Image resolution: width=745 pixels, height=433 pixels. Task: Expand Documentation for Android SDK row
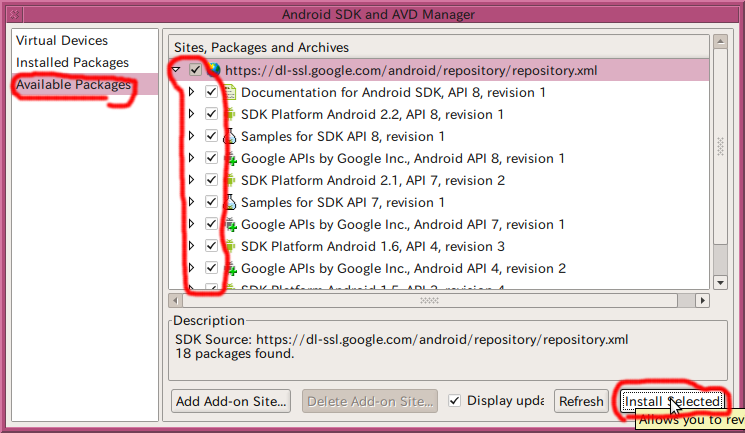tap(191, 92)
